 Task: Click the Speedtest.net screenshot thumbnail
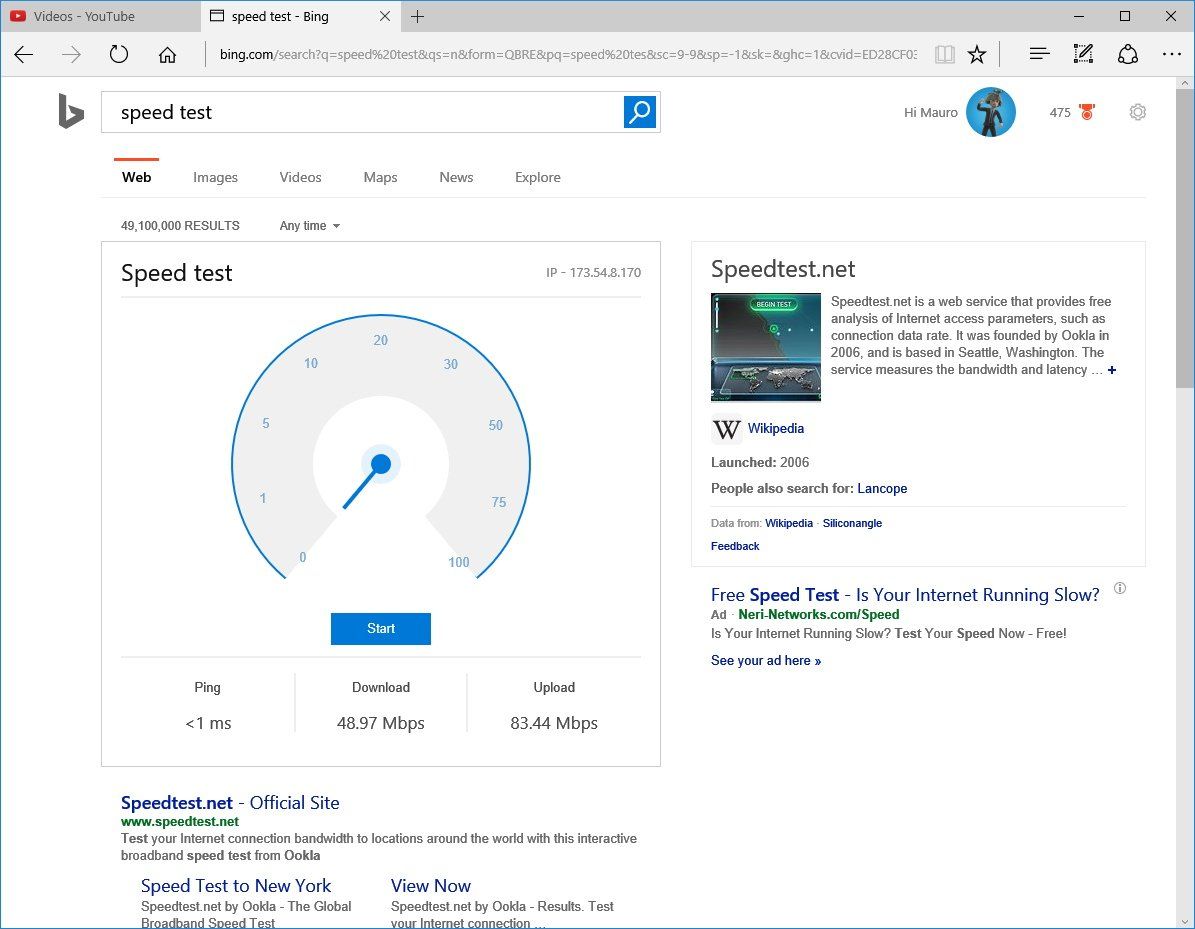tap(765, 347)
